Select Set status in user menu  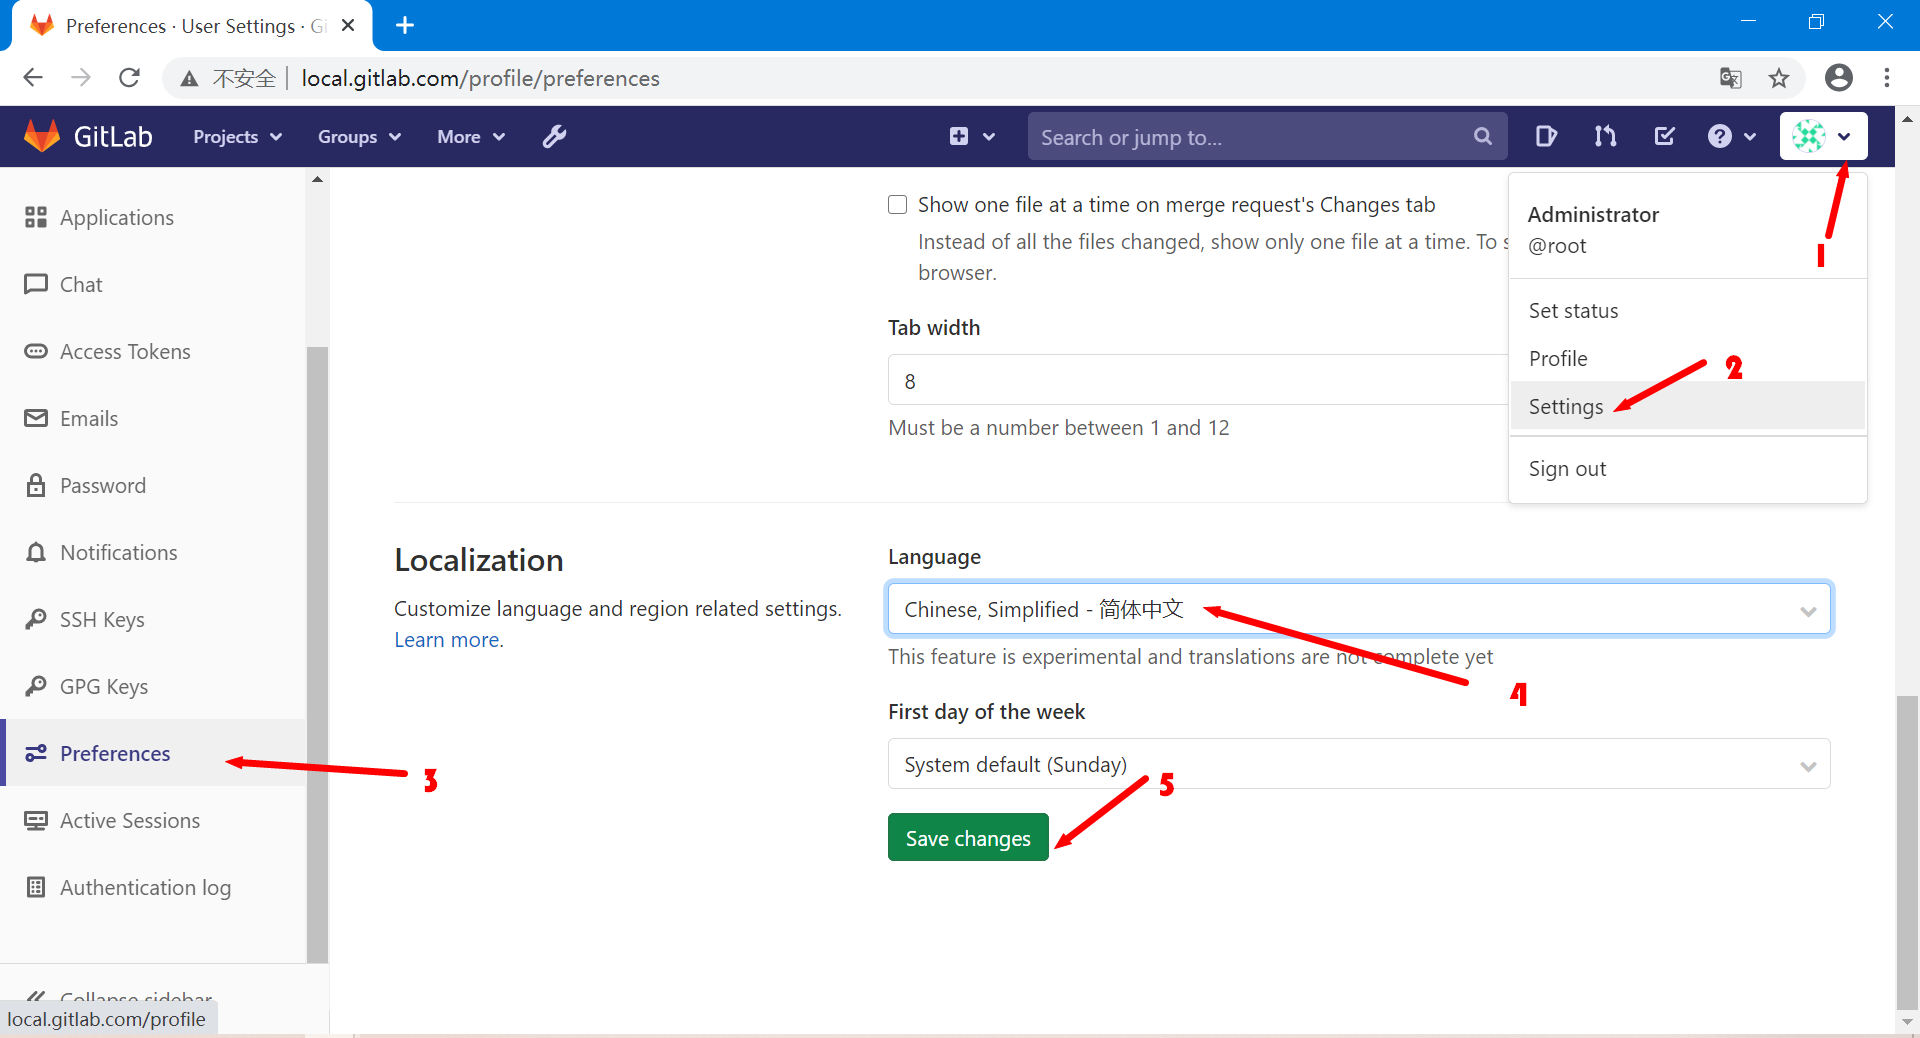tap(1688, 311)
